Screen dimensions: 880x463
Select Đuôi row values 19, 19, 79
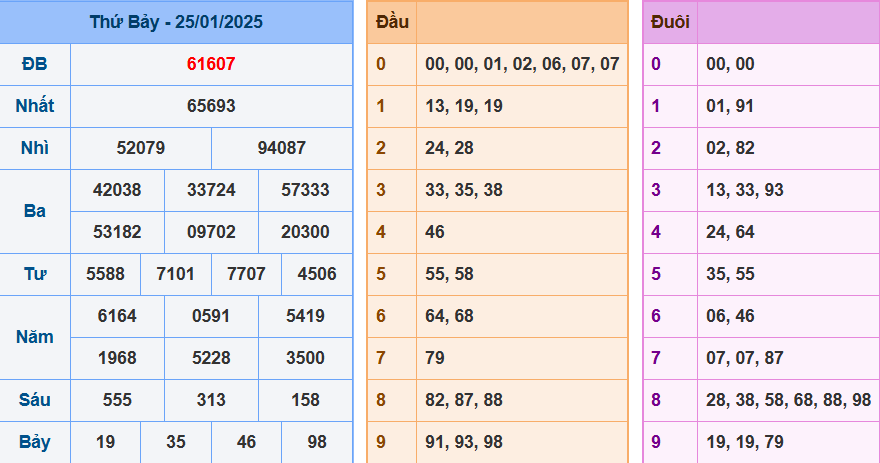(745, 442)
